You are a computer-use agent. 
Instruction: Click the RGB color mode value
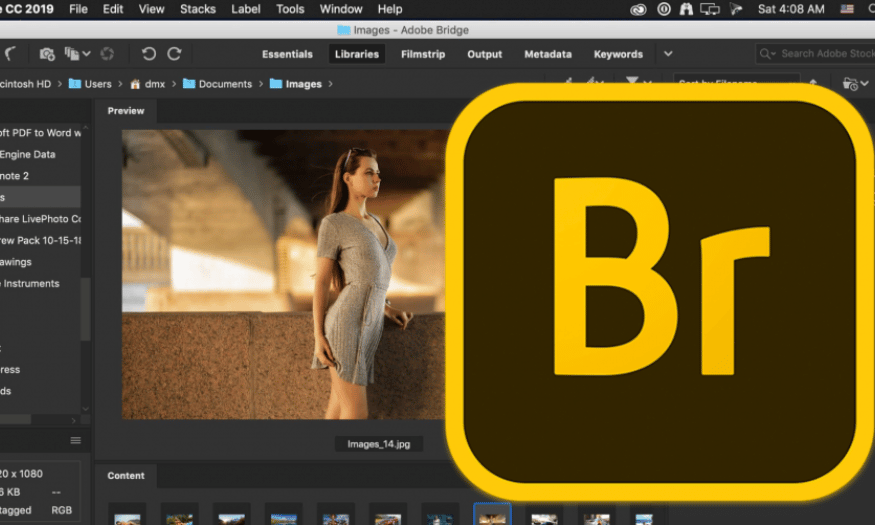(61, 510)
